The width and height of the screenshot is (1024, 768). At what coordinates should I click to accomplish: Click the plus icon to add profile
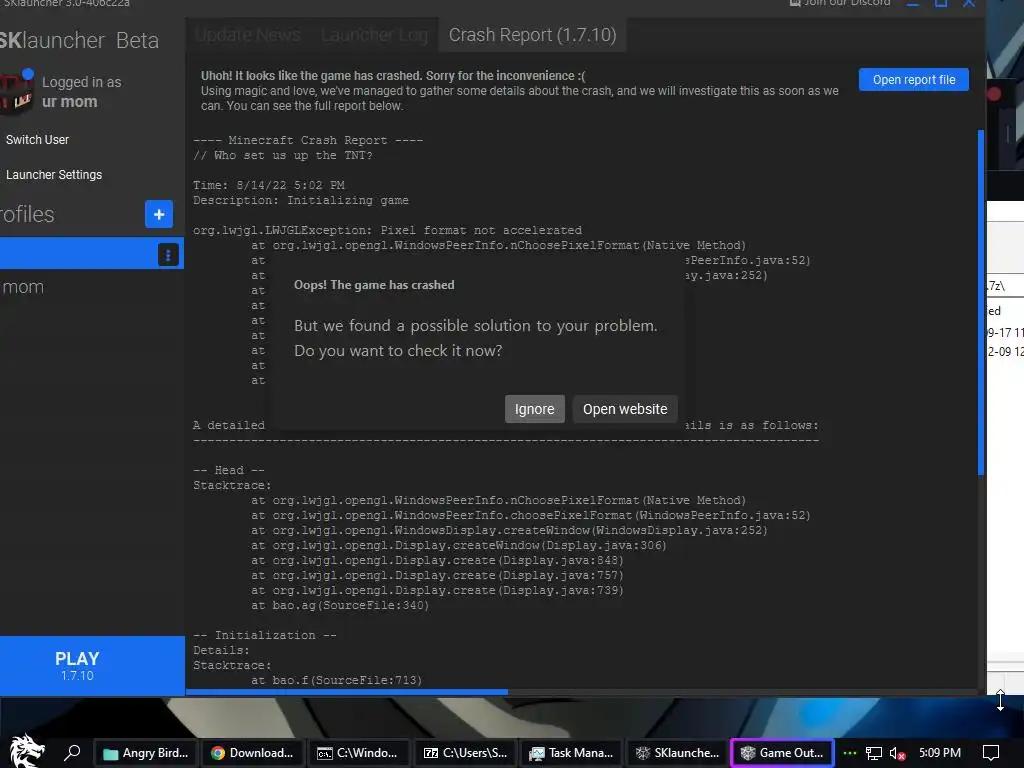(x=159, y=214)
